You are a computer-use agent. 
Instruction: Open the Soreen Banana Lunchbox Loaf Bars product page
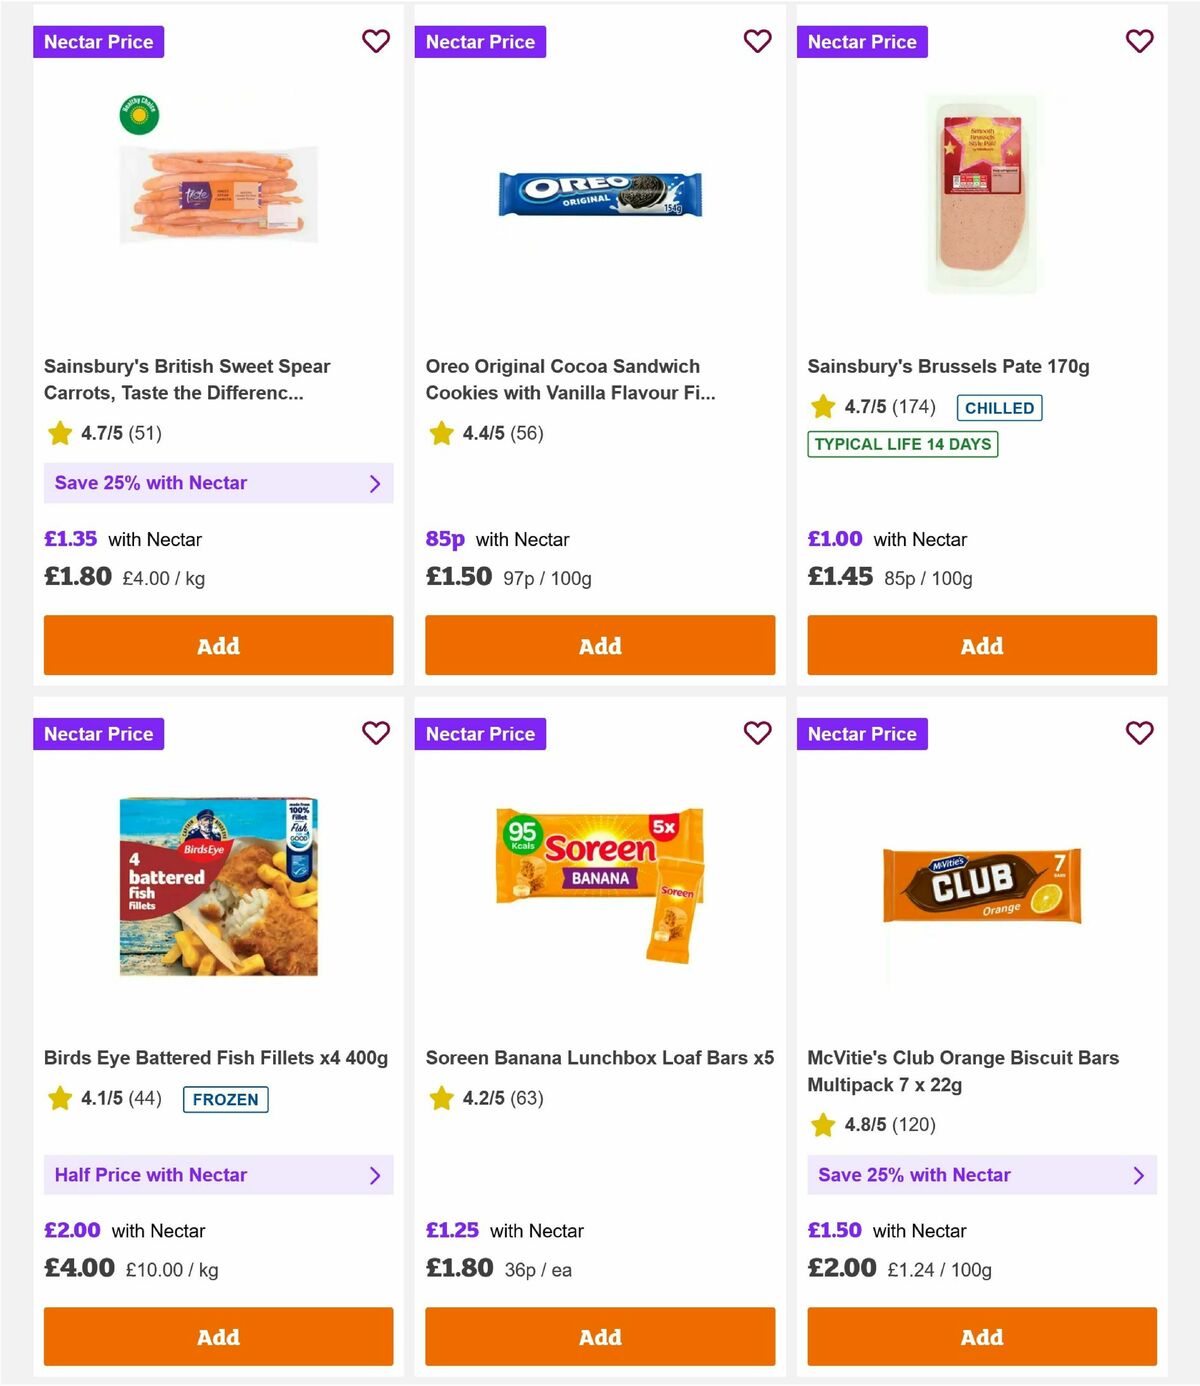click(600, 1057)
